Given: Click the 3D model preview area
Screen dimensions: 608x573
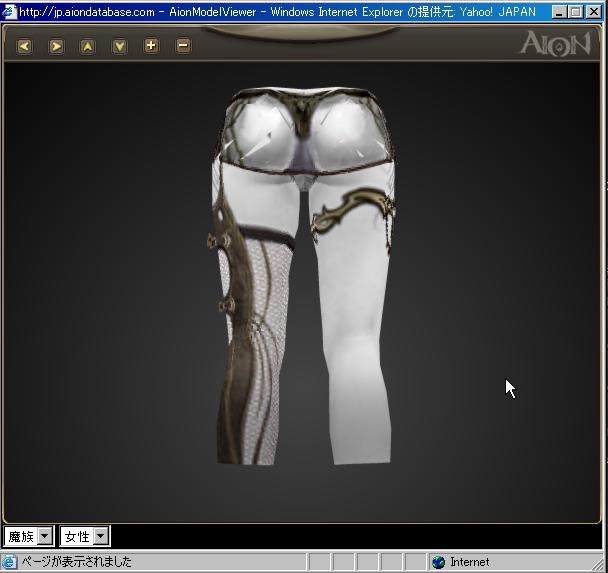Looking at the screenshot, I should point(302,292).
